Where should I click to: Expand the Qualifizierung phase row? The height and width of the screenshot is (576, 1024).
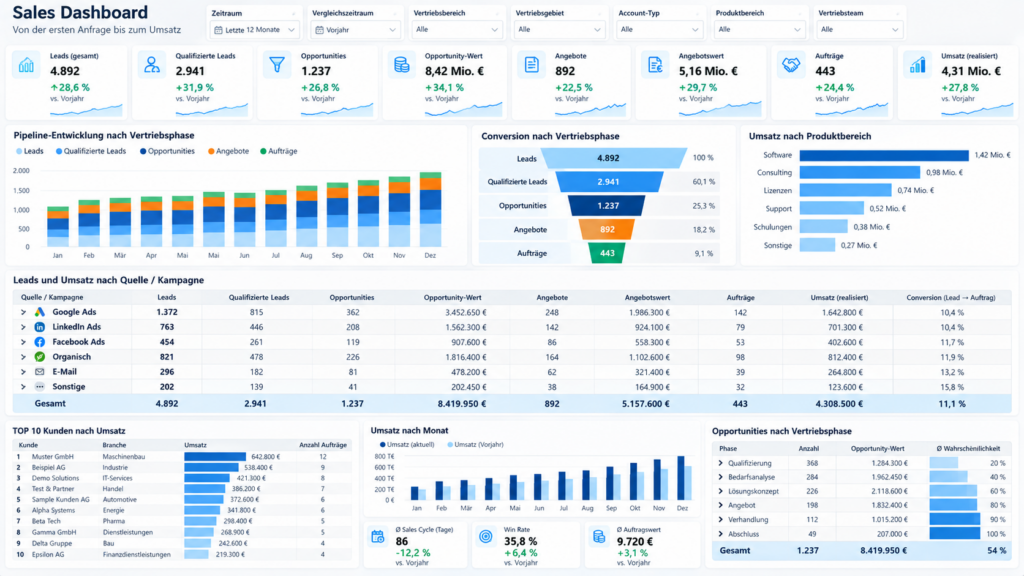pyautogui.click(x=721, y=463)
